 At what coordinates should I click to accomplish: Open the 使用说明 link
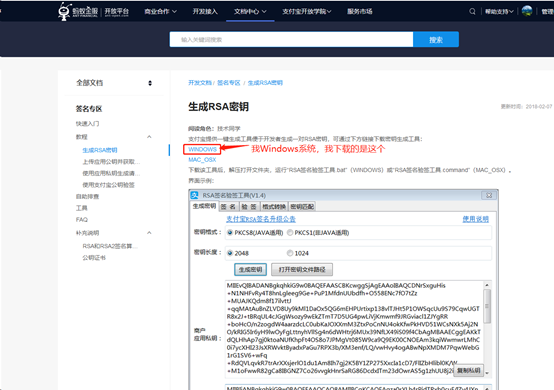pos(476,219)
